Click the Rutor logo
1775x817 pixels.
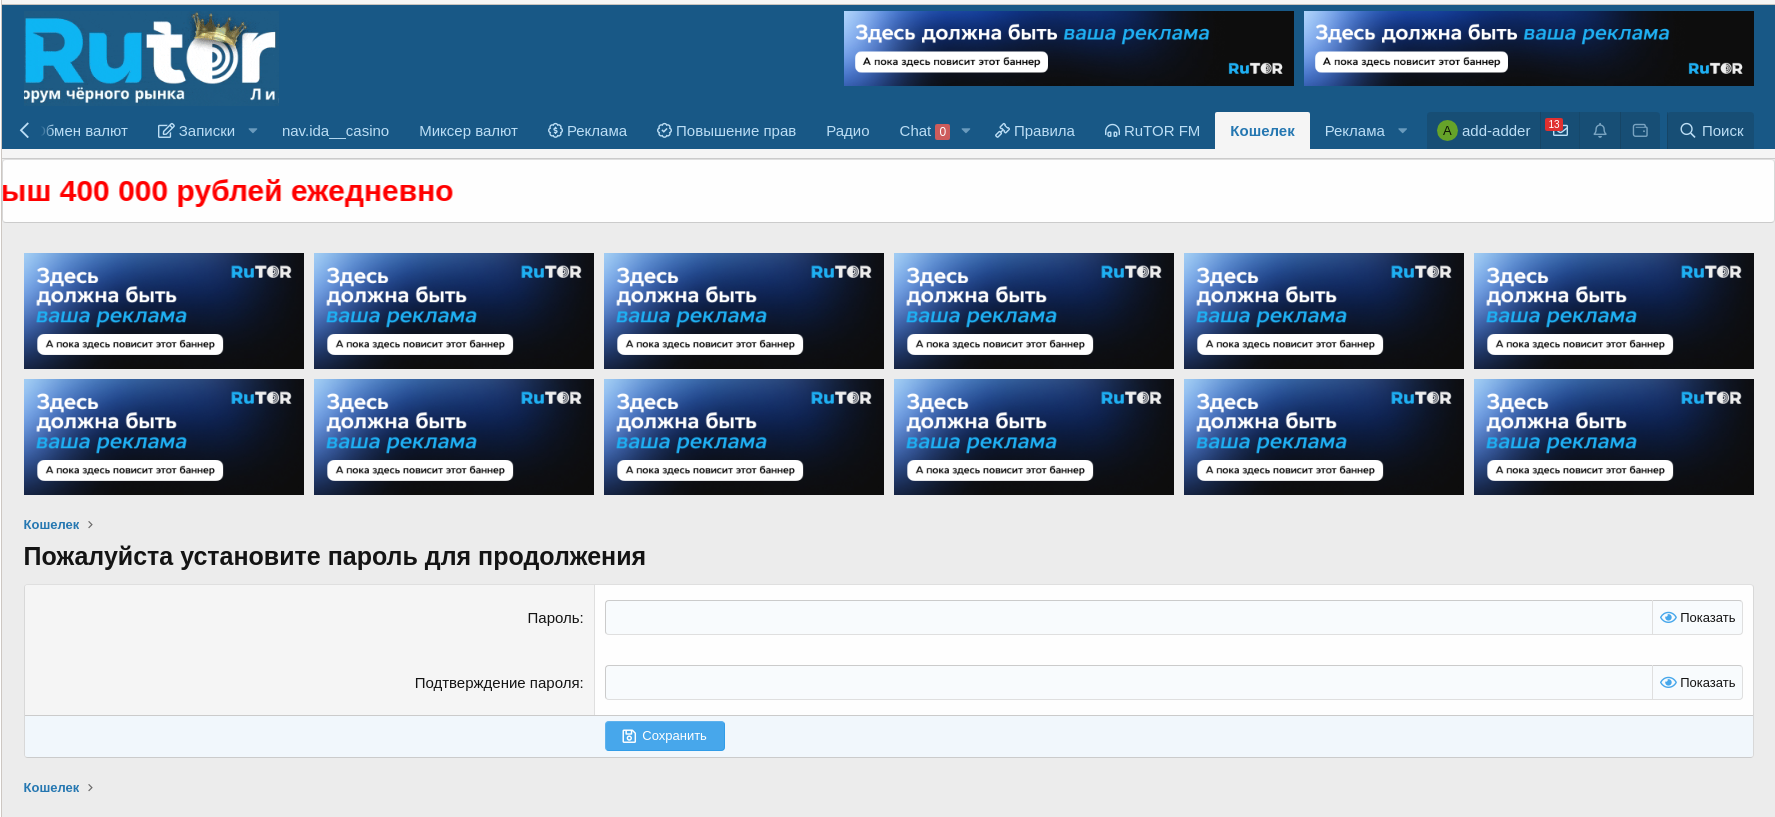click(150, 60)
